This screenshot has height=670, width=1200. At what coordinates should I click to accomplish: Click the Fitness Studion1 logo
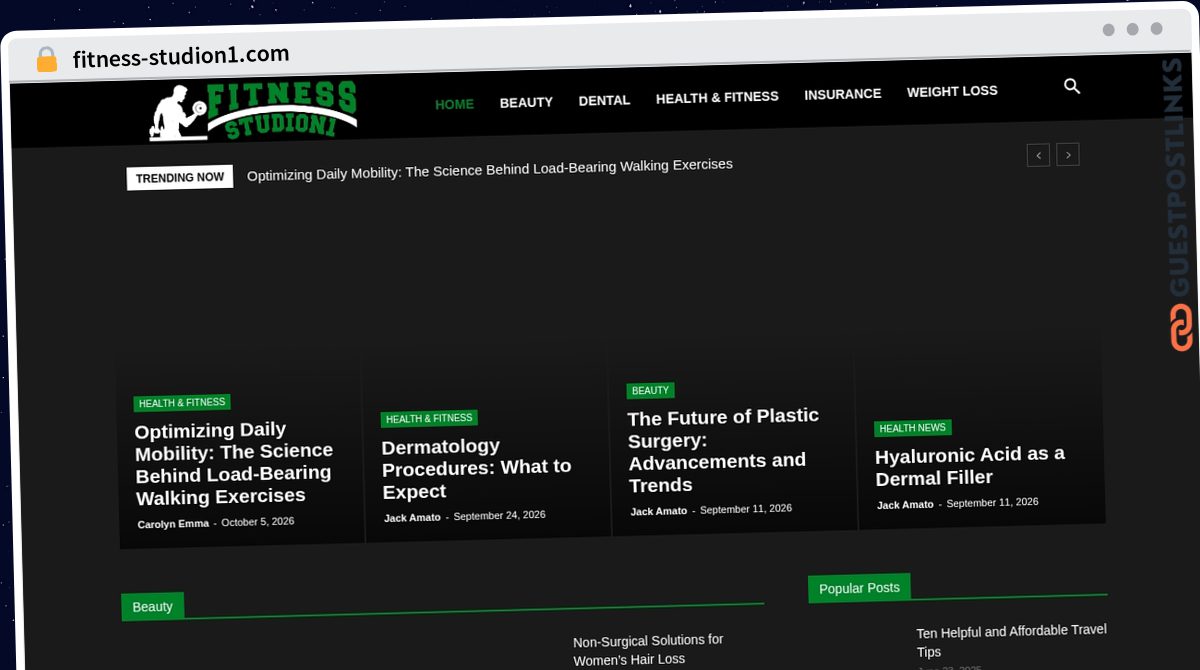point(253,110)
